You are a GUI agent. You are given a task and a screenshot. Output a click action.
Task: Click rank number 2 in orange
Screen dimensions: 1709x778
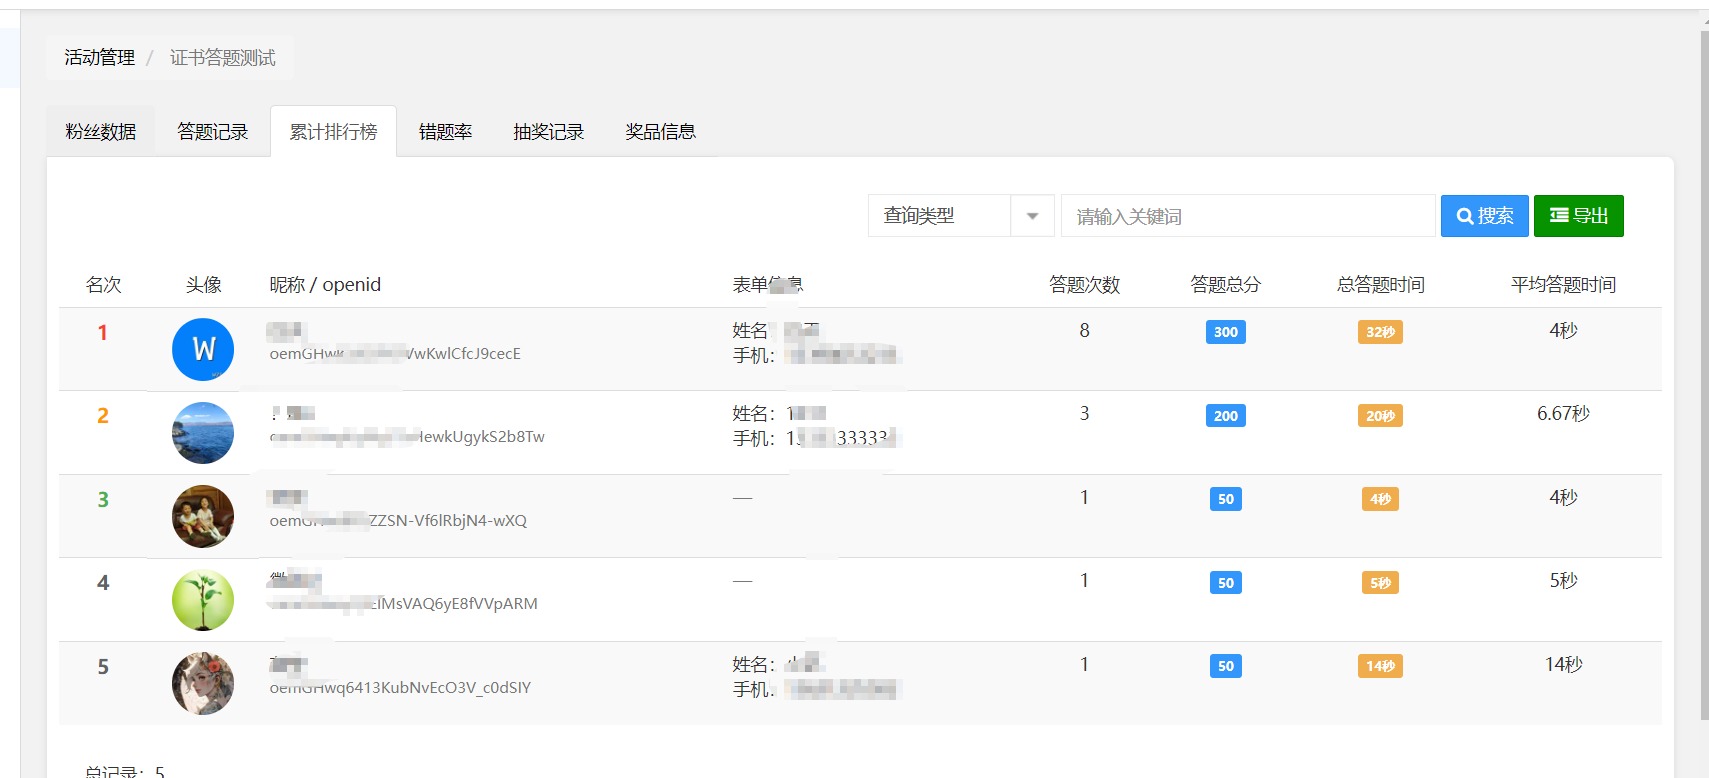(102, 416)
